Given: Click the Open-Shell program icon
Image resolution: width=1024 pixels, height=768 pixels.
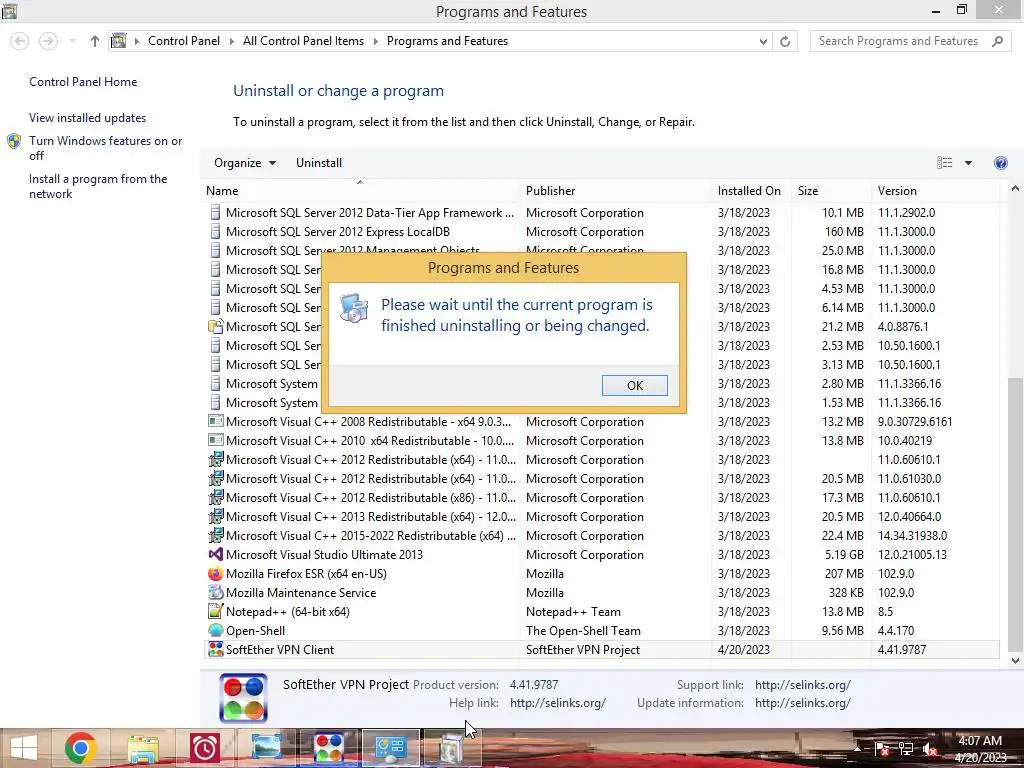Looking at the screenshot, I should [x=216, y=630].
